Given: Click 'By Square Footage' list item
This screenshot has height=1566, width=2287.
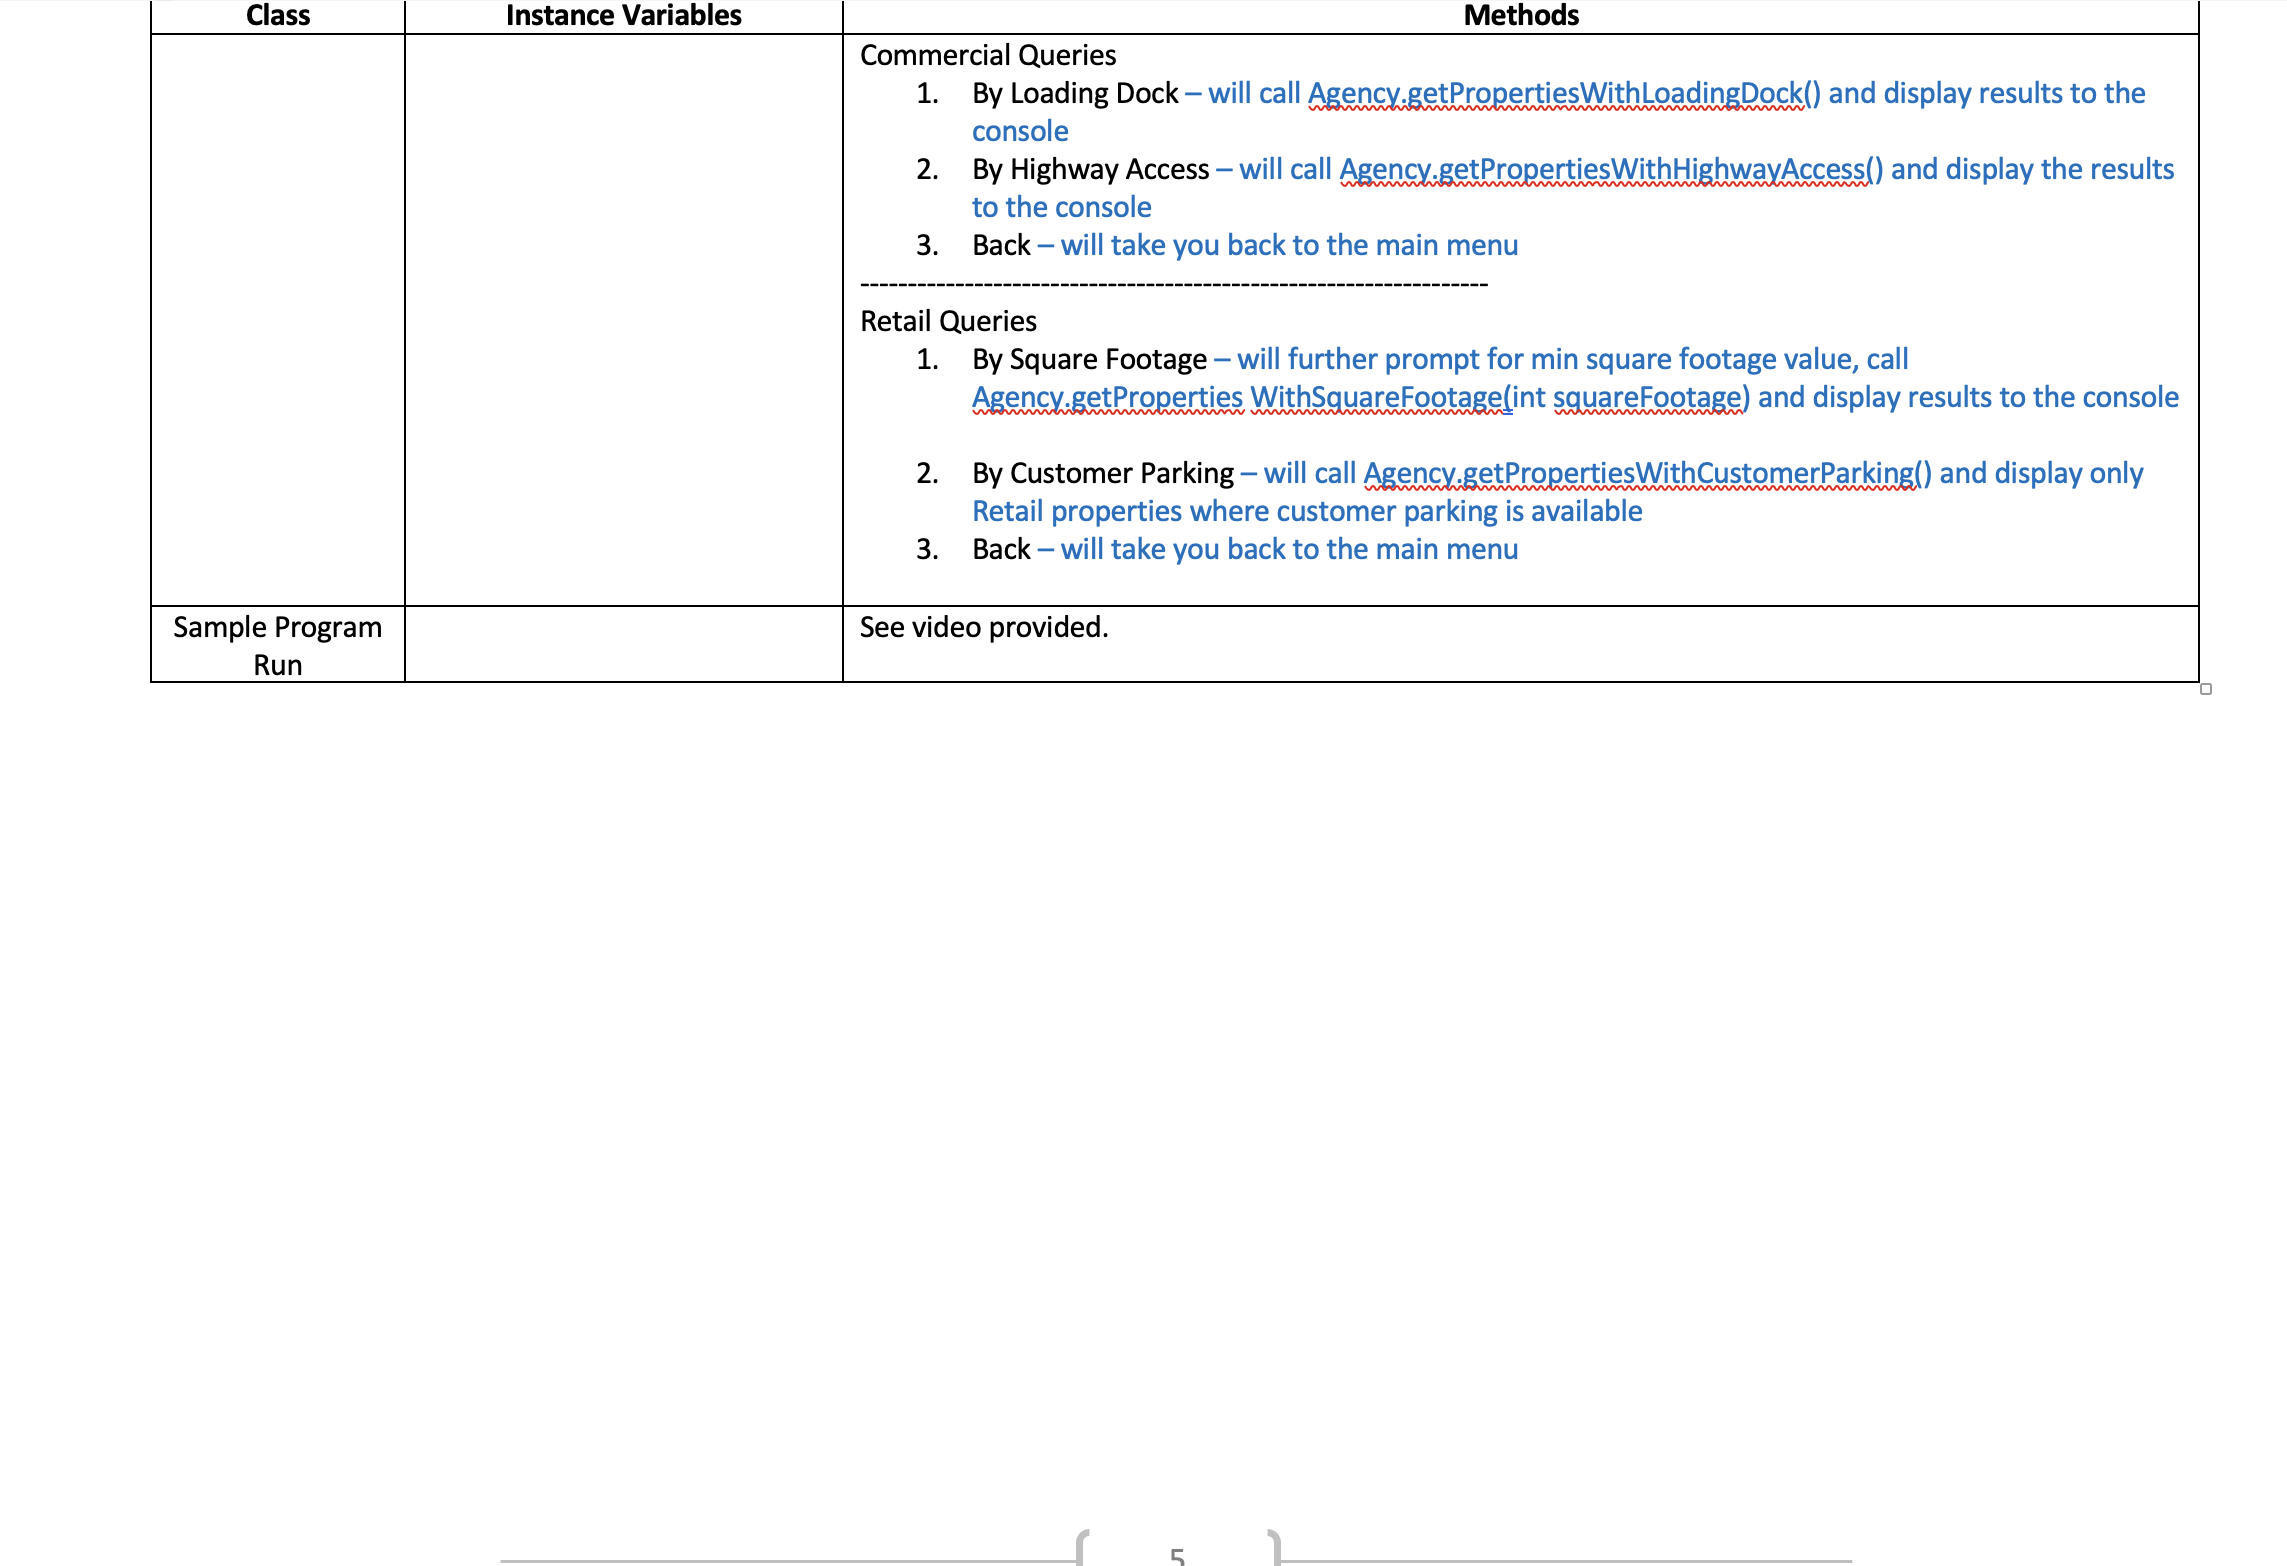Looking at the screenshot, I should coord(1089,359).
